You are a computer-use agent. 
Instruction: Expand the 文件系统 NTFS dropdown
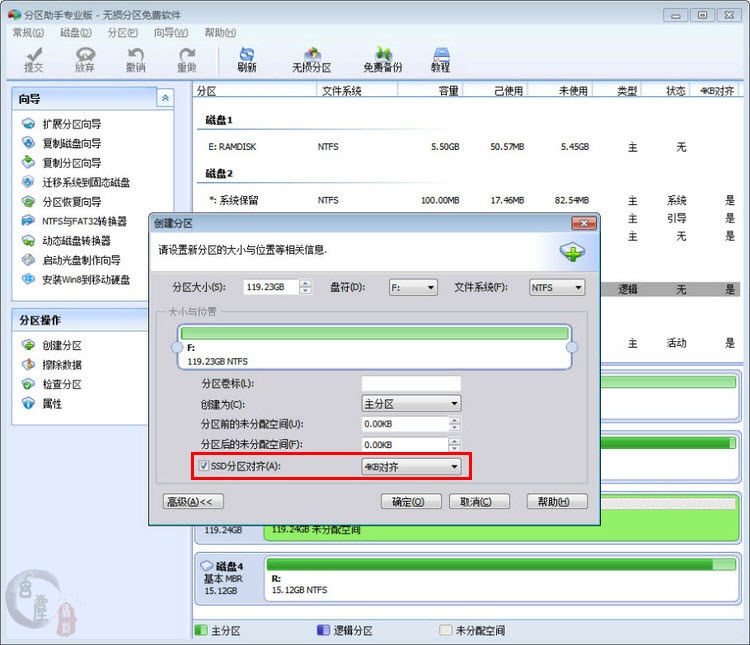click(x=557, y=287)
